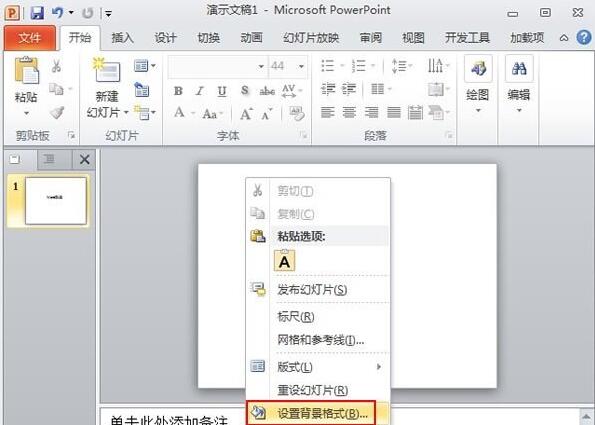
Task: Open the 加载项 tab
Action: pyautogui.click(x=527, y=38)
